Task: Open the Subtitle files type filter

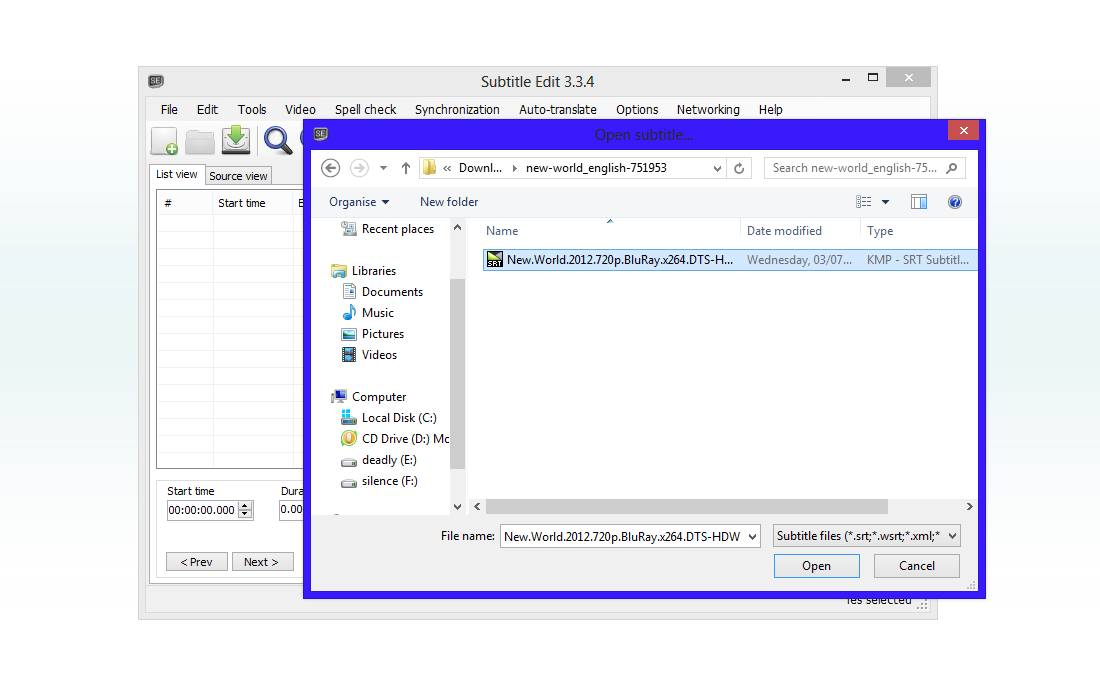Action: (x=867, y=536)
